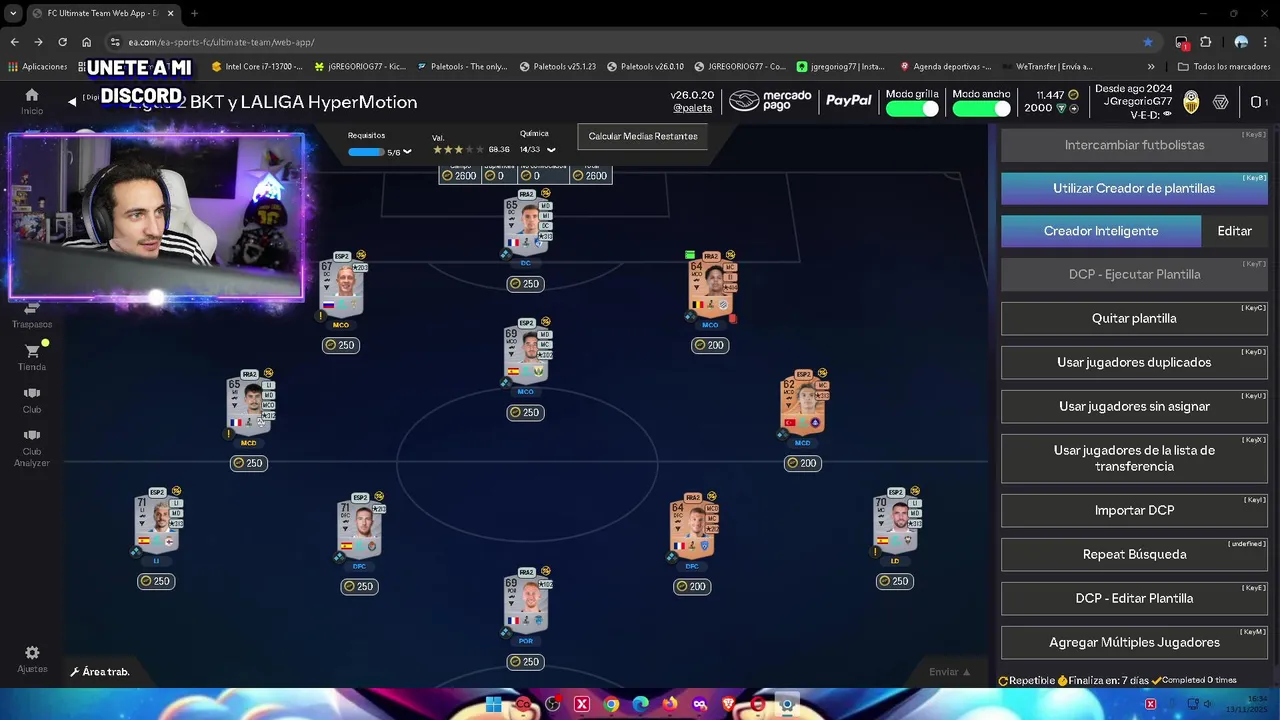Expand the Química 14/33 dropdown
This screenshot has width=1280, height=720.
[x=551, y=150]
